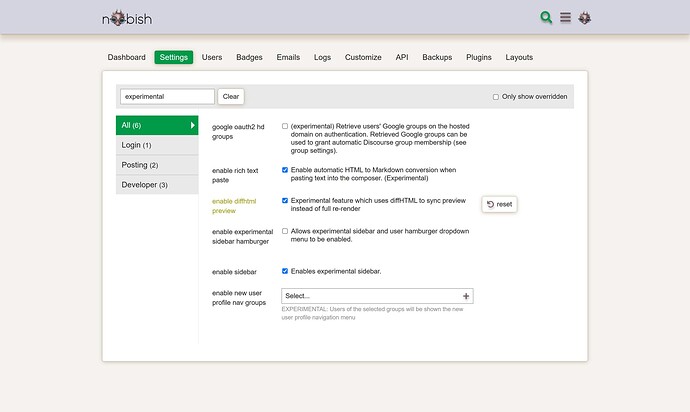Click the Clear filter button
690x412 pixels.
[x=231, y=96]
